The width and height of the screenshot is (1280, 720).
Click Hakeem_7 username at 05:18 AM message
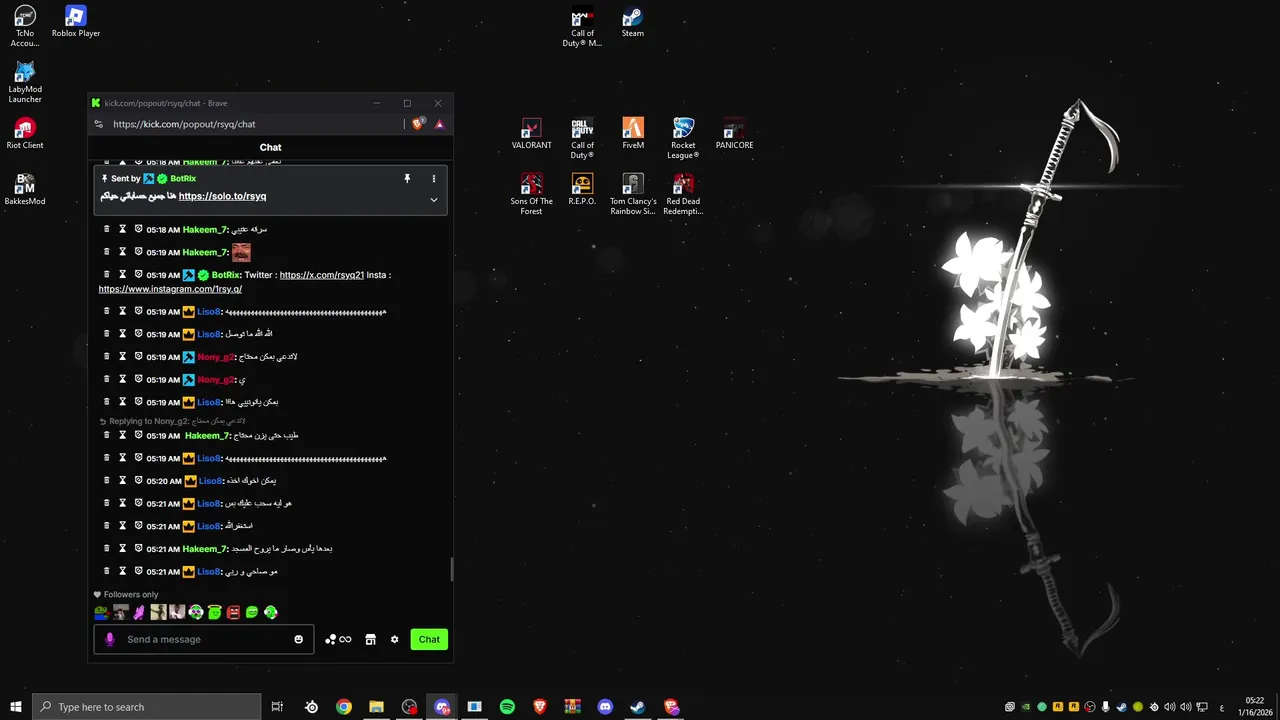[205, 230]
